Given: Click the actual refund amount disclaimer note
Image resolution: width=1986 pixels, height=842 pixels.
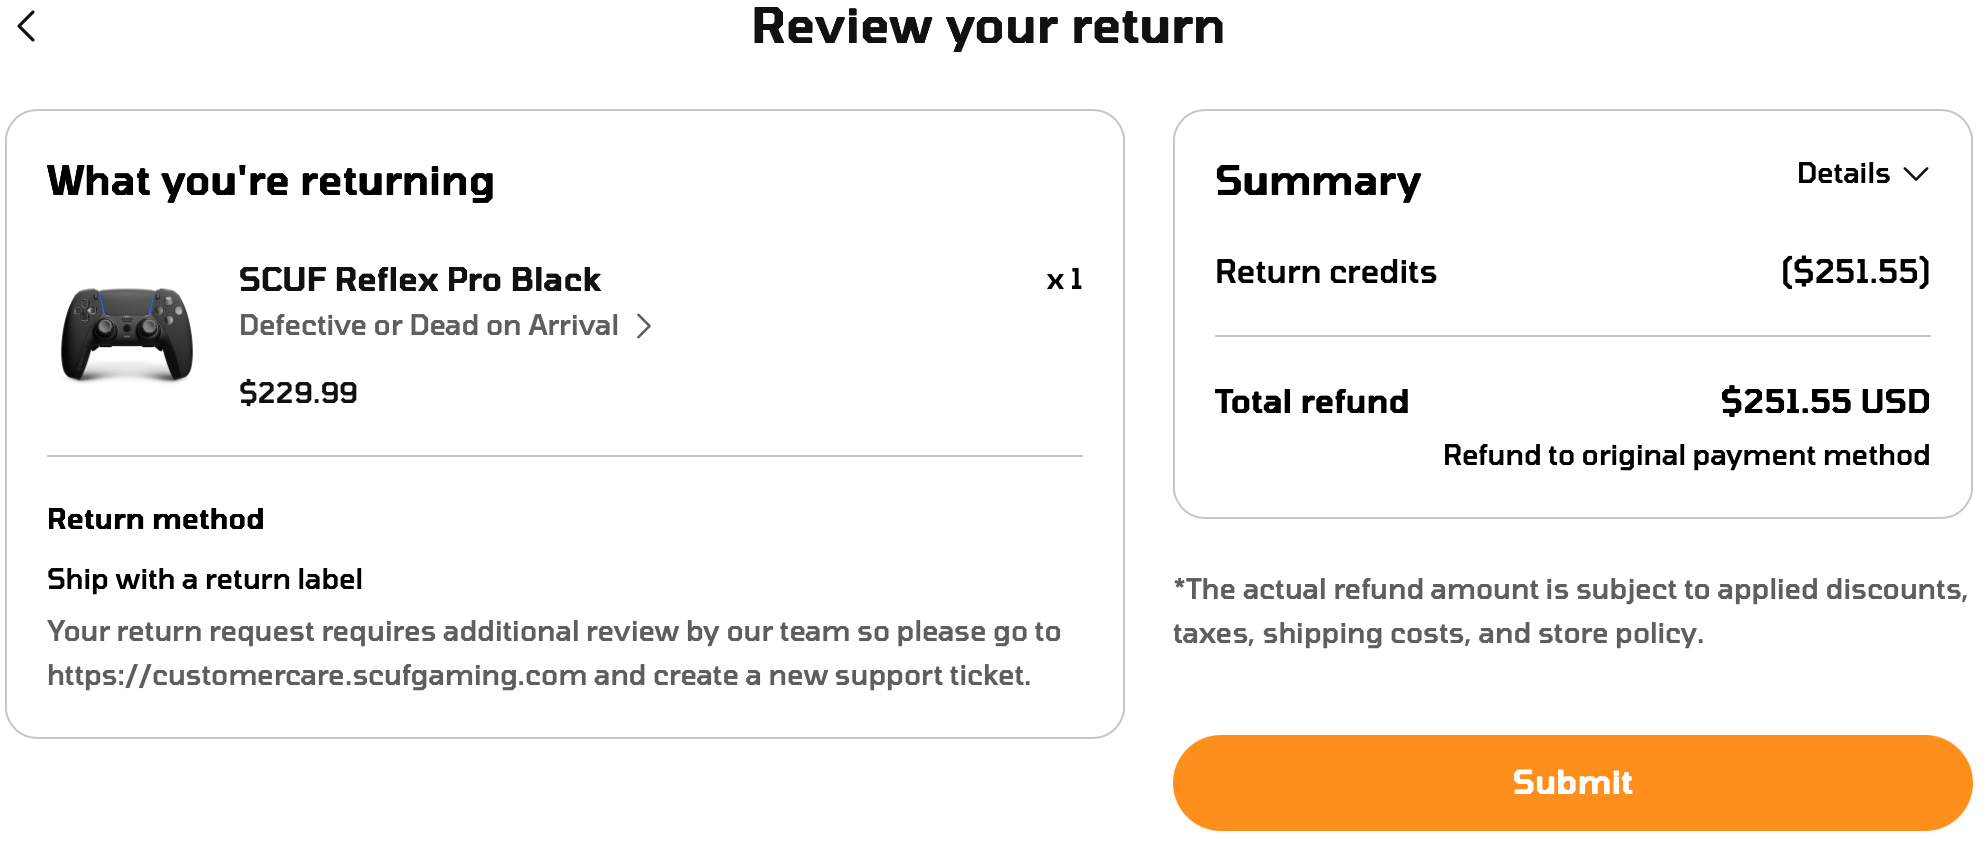Looking at the screenshot, I should 1570,611.
